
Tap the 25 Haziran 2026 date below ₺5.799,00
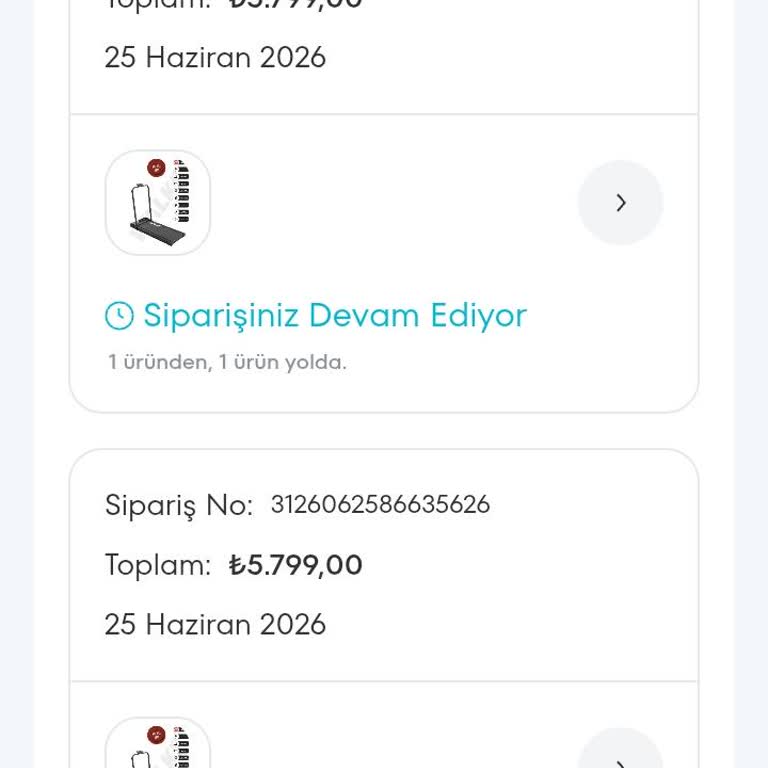pos(215,624)
